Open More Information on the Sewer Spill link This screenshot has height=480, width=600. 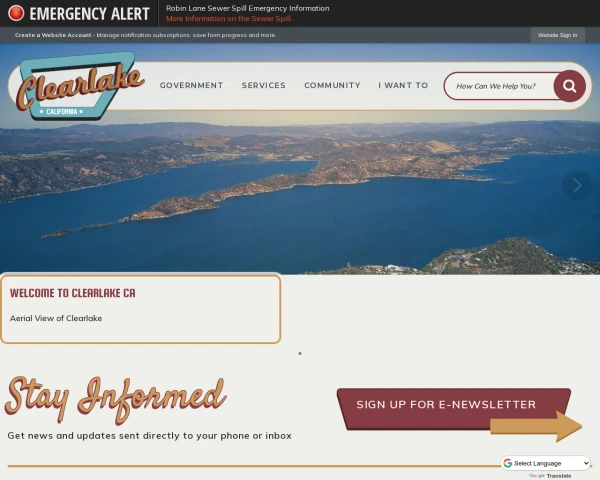[230, 19]
